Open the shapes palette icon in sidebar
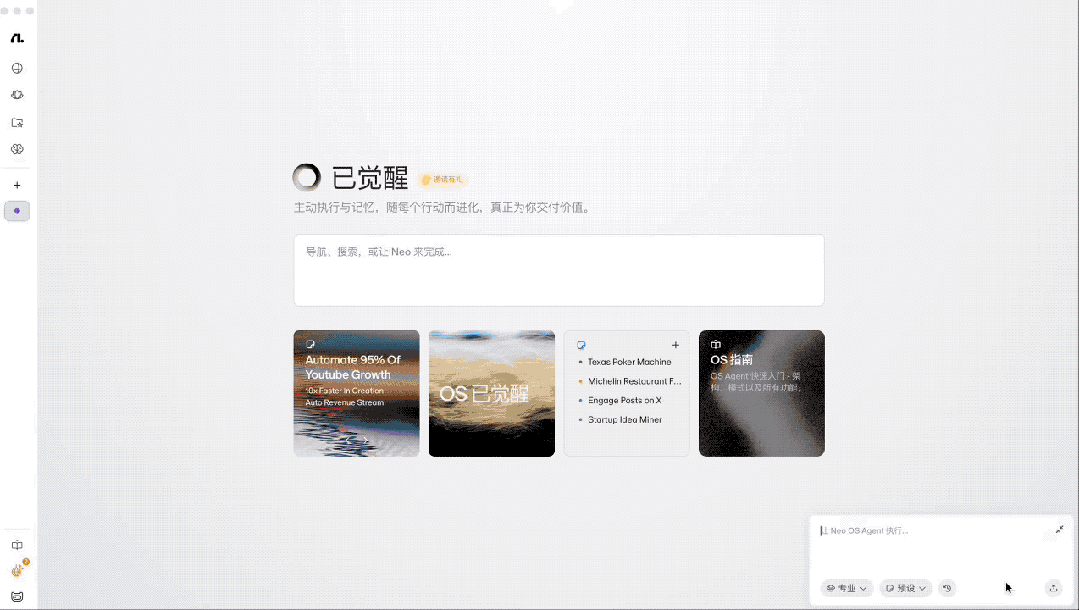This screenshot has width=1079, height=610. point(17,149)
